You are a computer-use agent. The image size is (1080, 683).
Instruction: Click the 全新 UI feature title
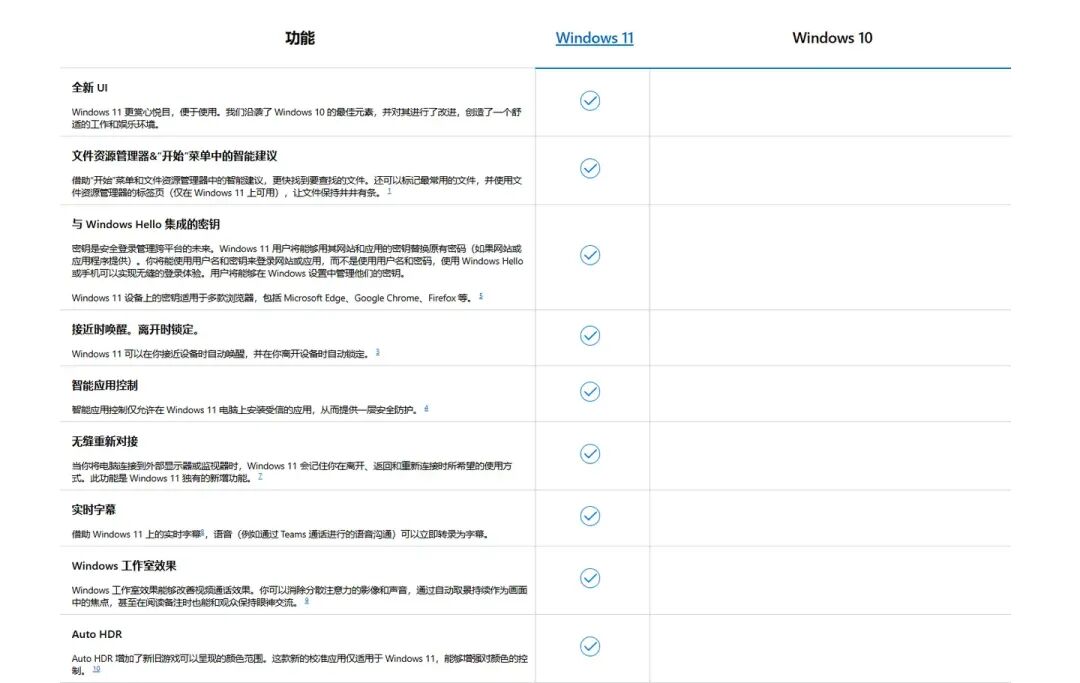90,87
